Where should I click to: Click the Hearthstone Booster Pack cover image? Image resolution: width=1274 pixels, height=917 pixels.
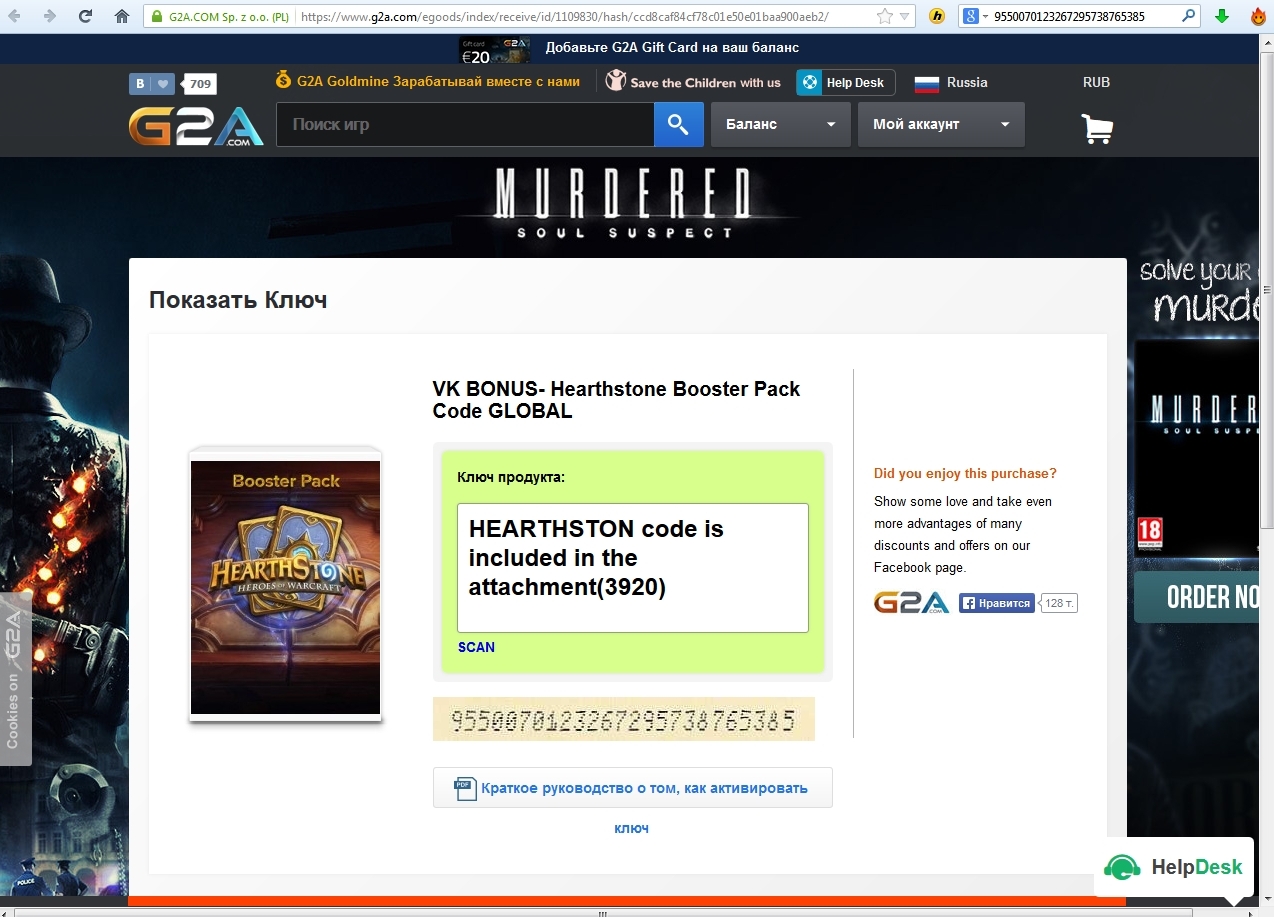pos(285,586)
